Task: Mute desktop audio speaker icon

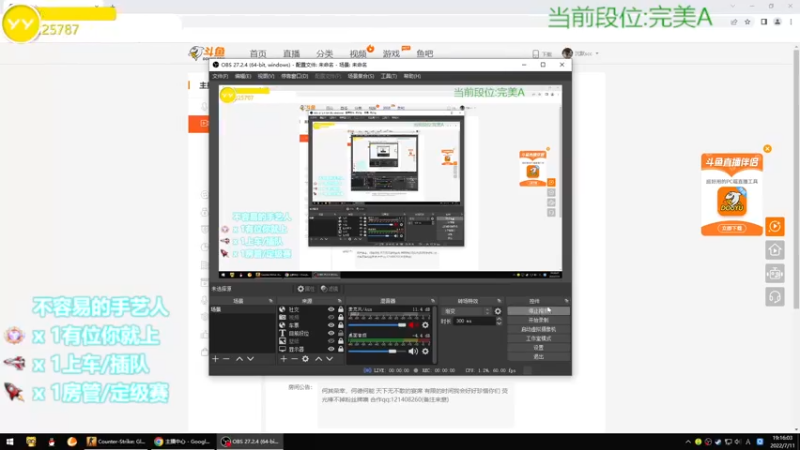Action: point(413,351)
